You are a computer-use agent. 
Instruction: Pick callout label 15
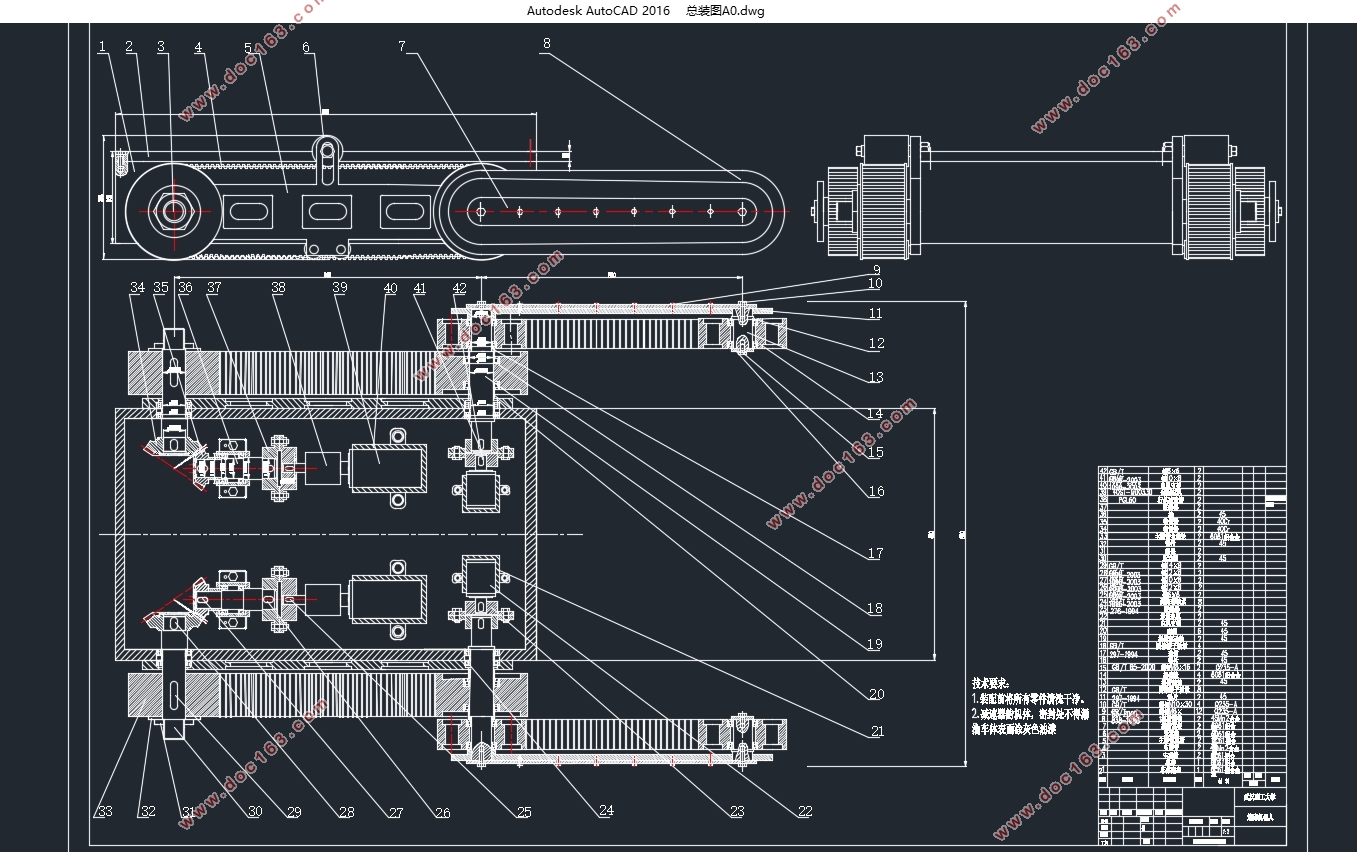click(876, 452)
